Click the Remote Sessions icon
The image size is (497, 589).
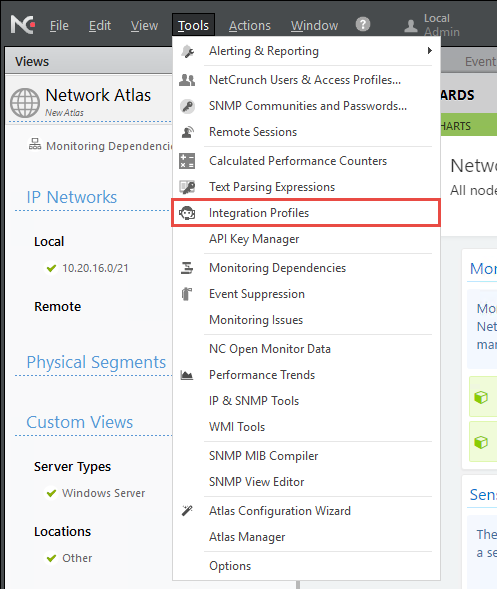point(187,132)
